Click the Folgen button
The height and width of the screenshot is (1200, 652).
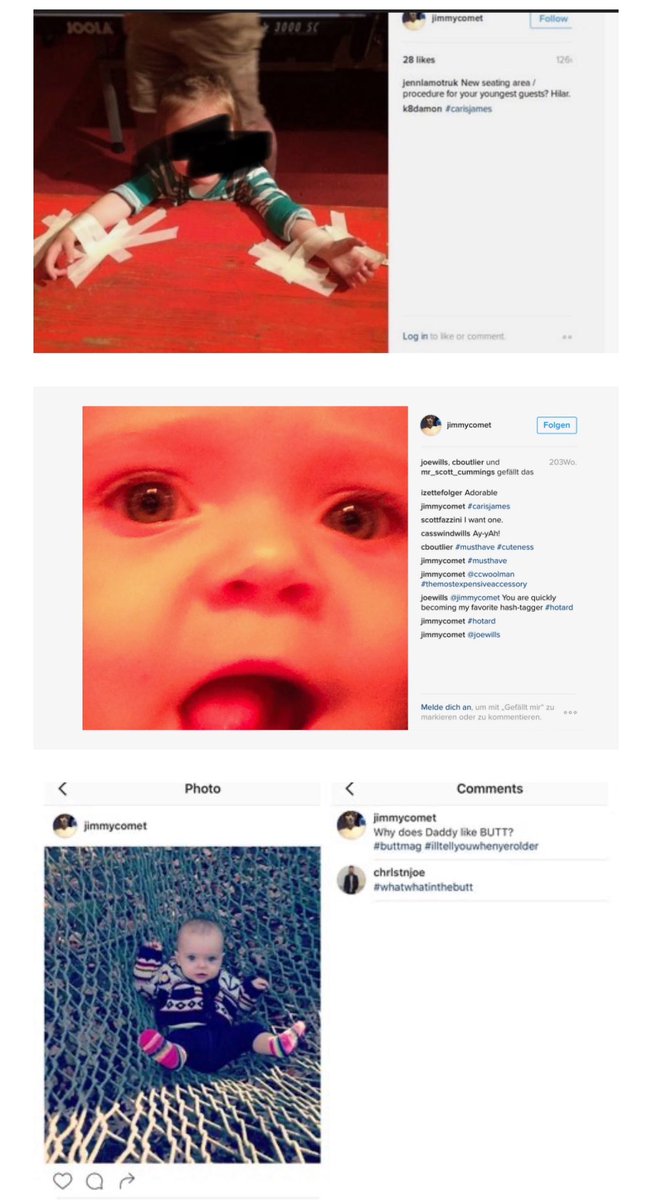click(556, 425)
